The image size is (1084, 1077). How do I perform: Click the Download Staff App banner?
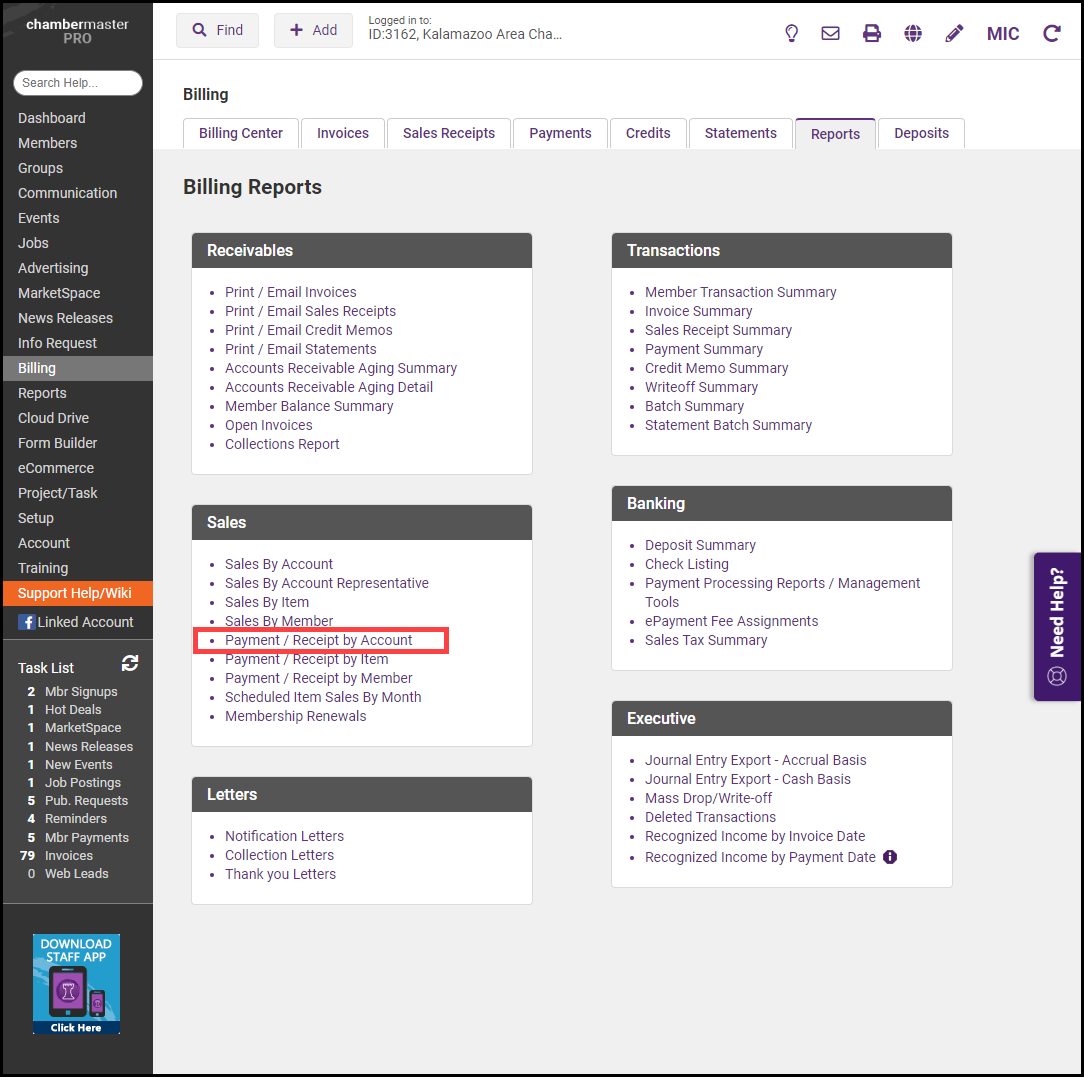[x=76, y=984]
